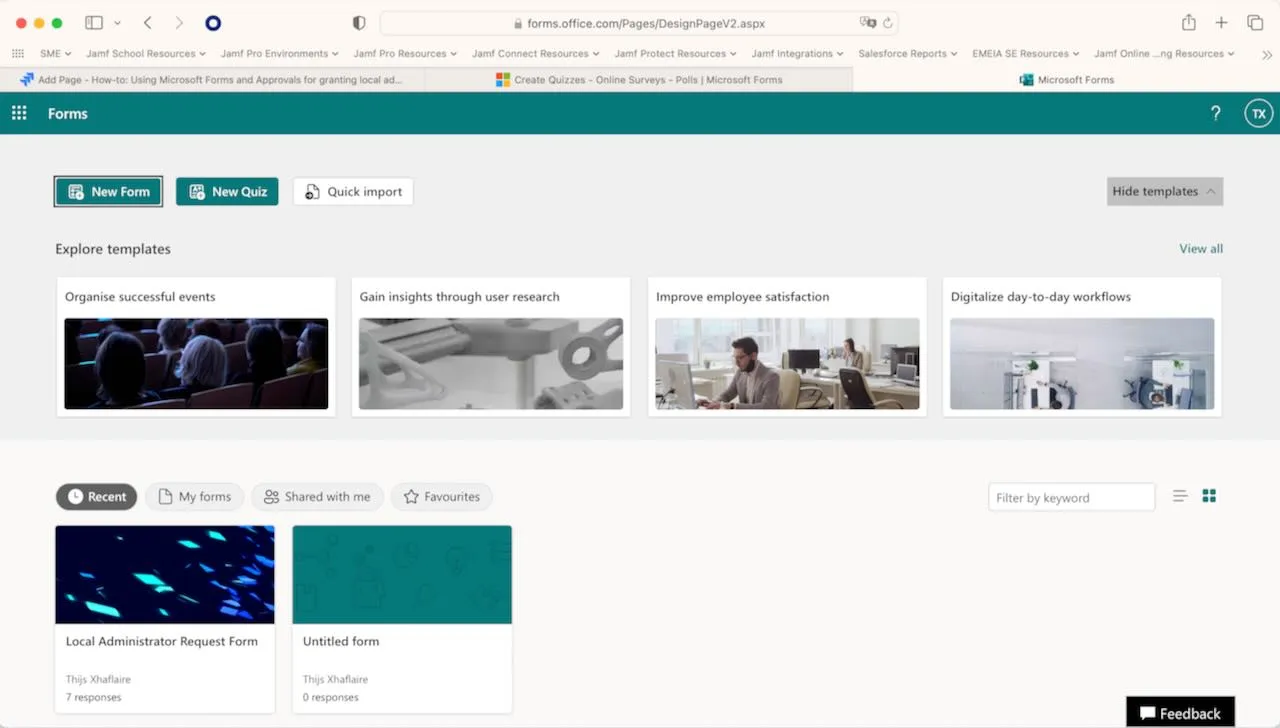Switch forms view to list layout

[1180, 495]
